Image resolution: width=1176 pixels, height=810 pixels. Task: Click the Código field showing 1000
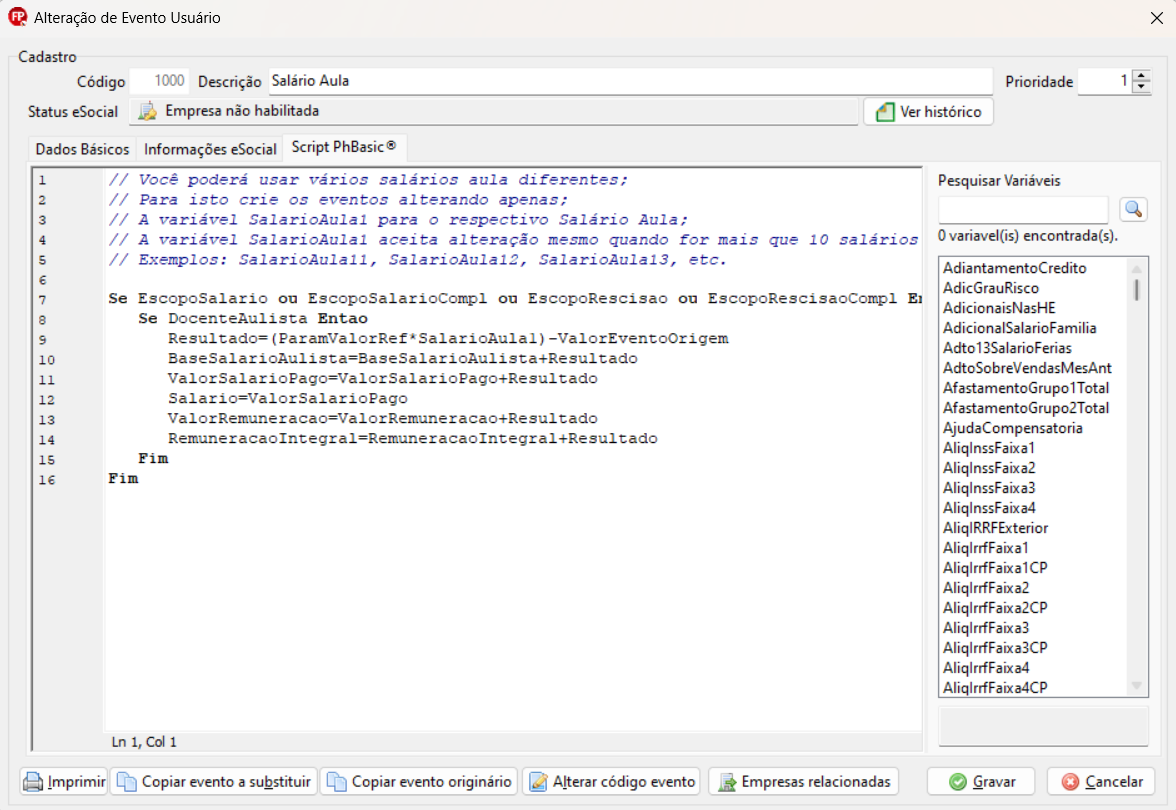[x=160, y=81]
